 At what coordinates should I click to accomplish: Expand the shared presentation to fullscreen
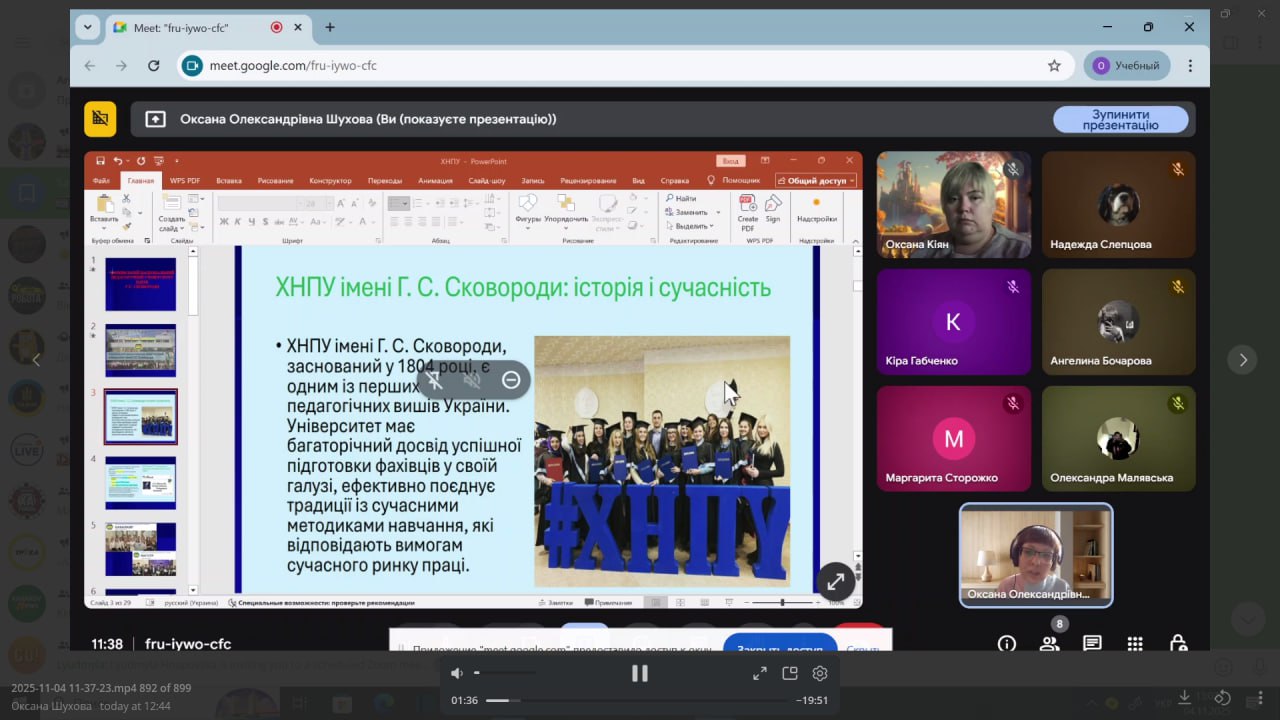click(835, 581)
